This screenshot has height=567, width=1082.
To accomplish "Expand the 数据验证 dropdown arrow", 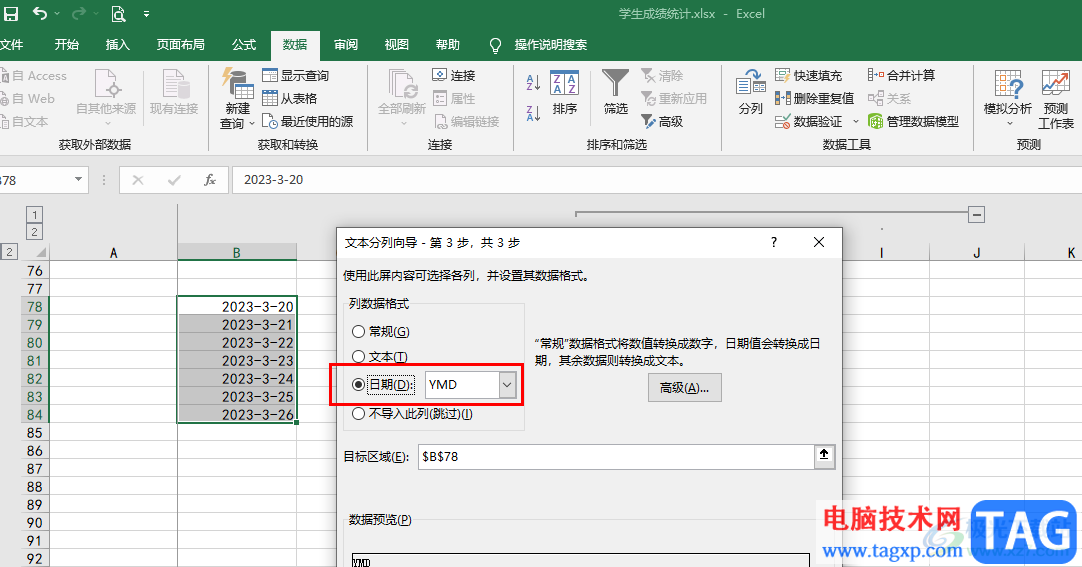I will pyautogui.click(x=856, y=121).
